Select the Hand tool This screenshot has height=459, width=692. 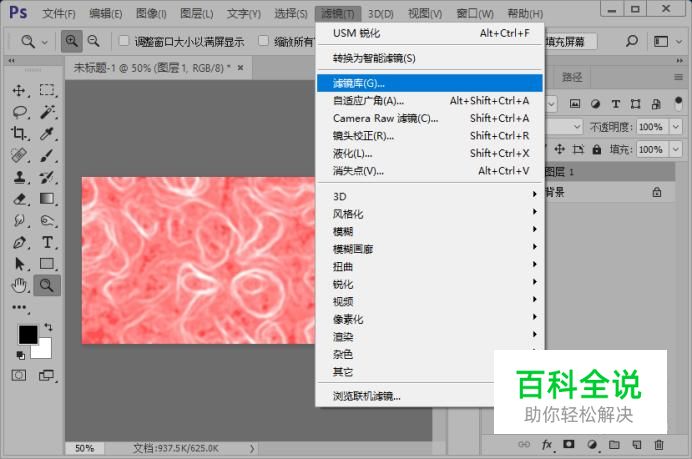[x=19, y=286]
